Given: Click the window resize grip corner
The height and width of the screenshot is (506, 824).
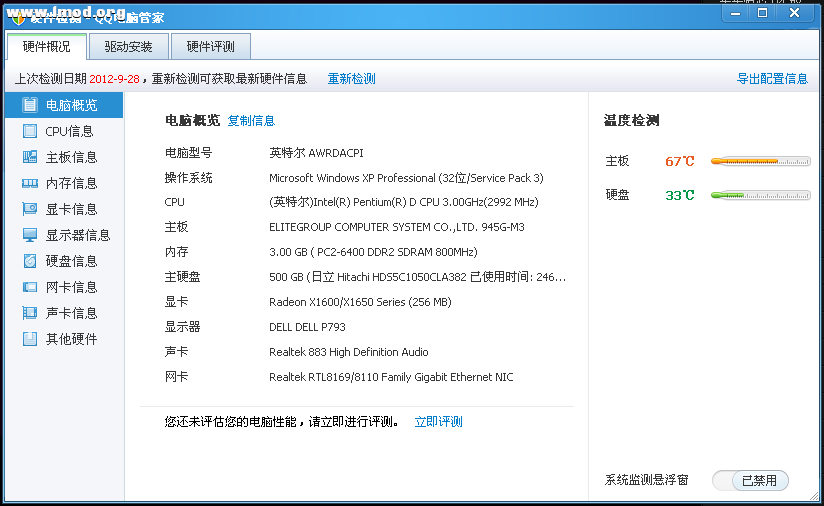Looking at the screenshot, I should click(x=815, y=497).
